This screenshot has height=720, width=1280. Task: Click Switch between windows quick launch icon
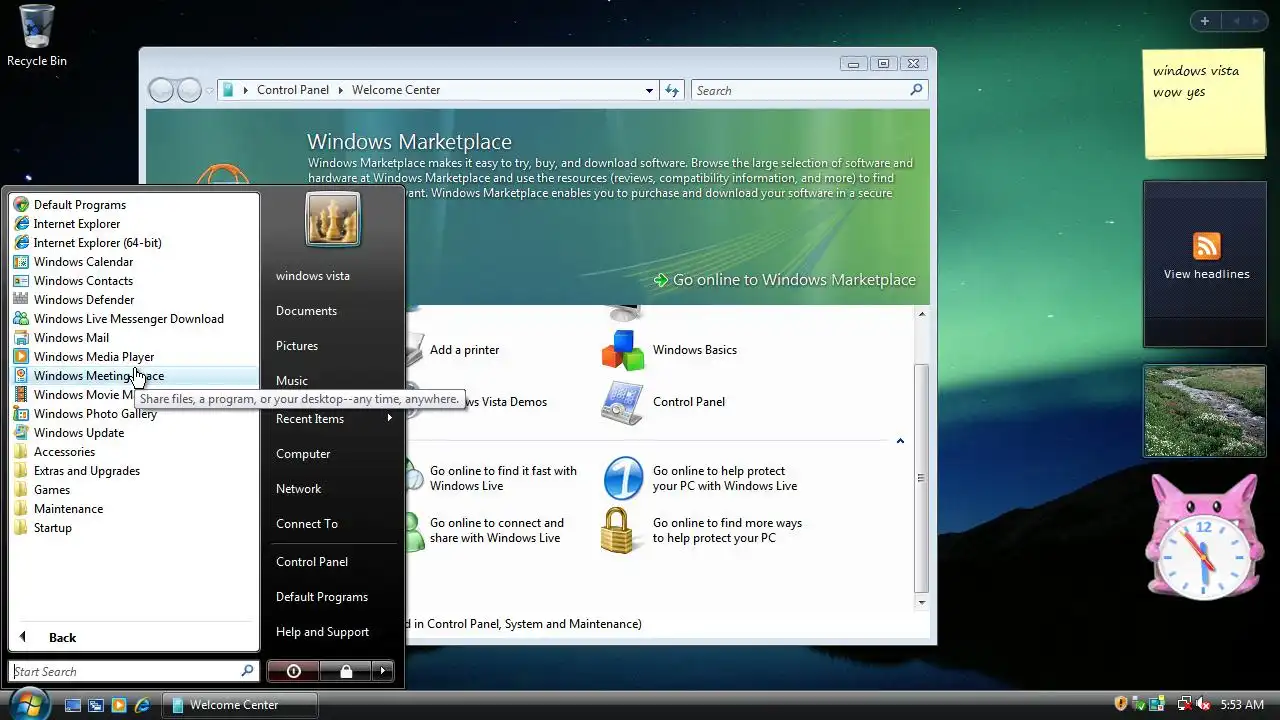coord(96,705)
